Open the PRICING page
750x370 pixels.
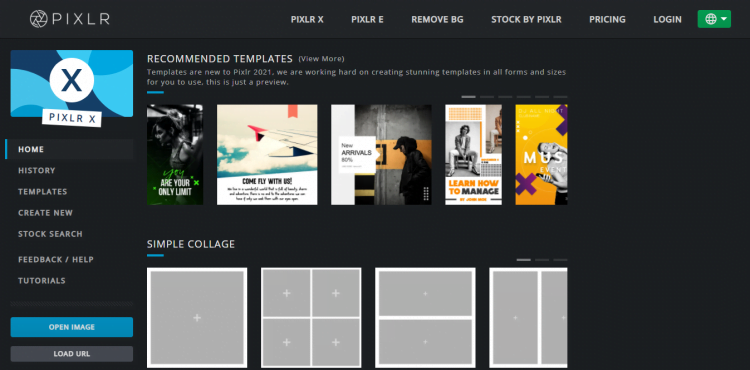(x=607, y=20)
